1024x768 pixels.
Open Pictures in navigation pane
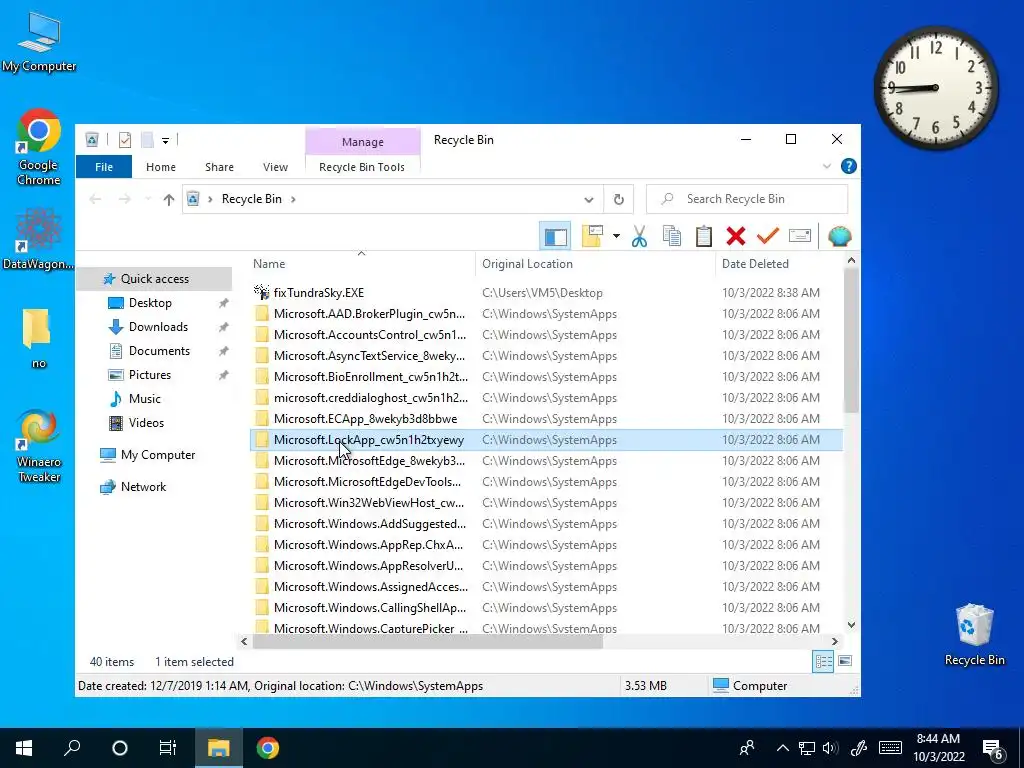pyautogui.click(x=150, y=375)
